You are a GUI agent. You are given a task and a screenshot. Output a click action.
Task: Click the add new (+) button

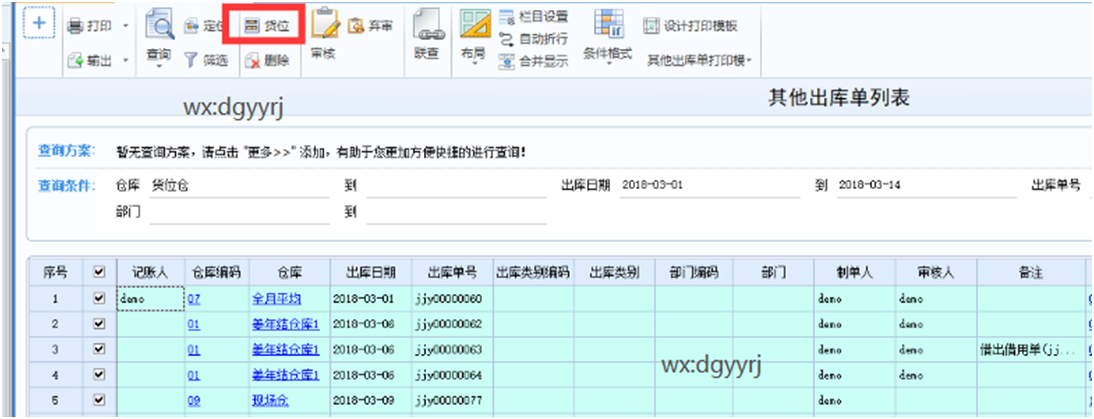pyautogui.click(x=40, y=23)
